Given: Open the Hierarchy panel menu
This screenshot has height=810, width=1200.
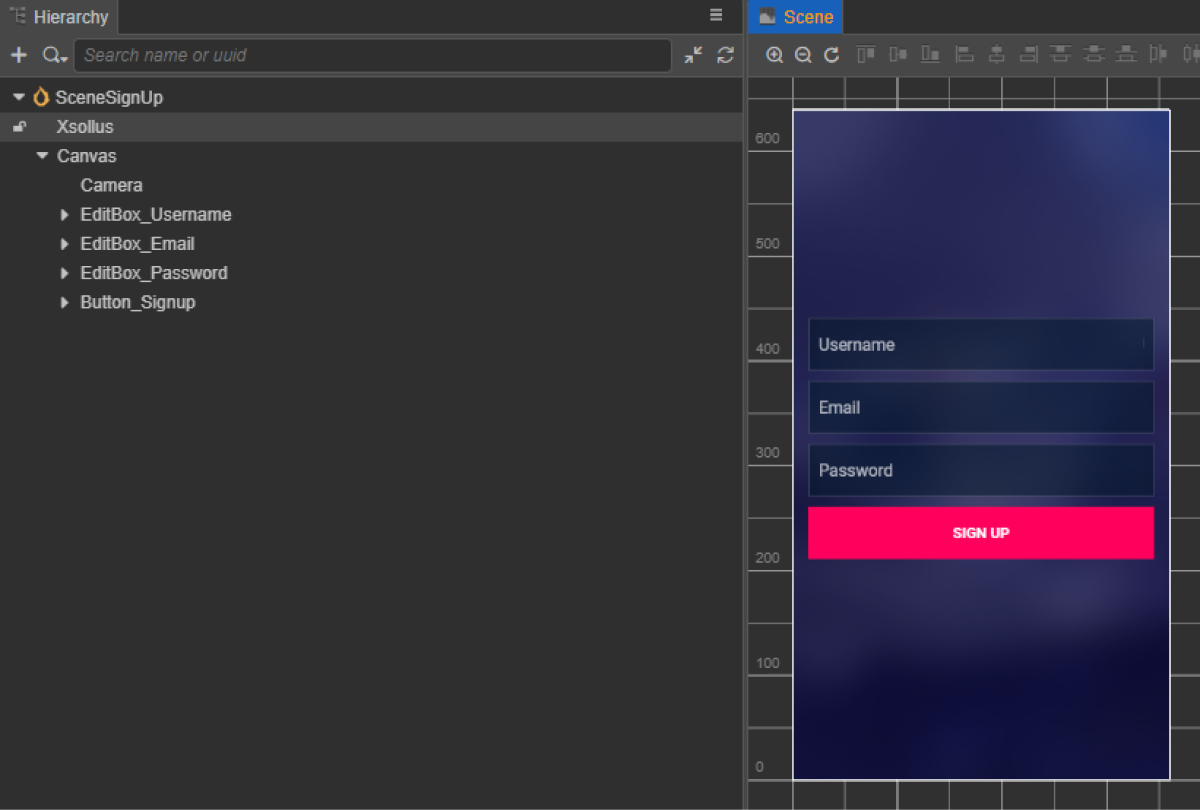Looking at the screenshot, I should coord(716,15).
